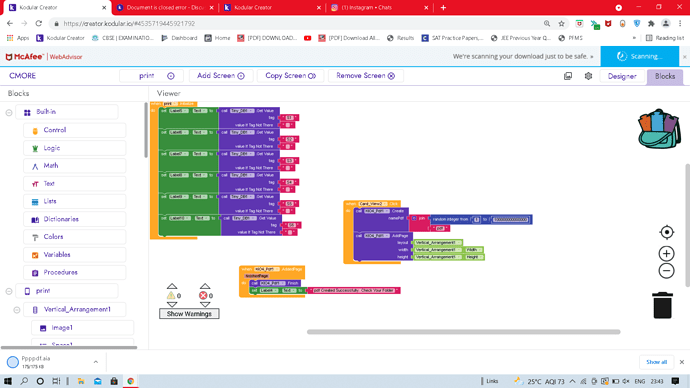Zoom out with the minus icon

click(667, 271)
